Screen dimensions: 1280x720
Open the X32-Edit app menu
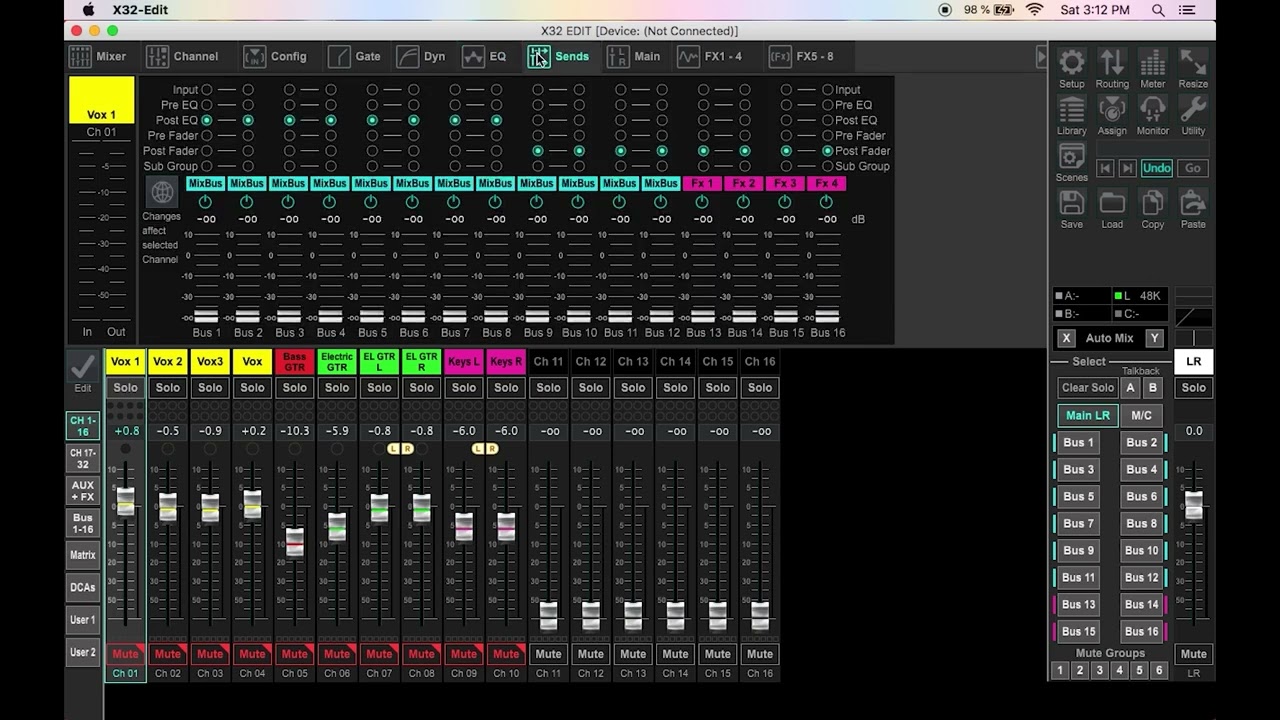[140, 10]
